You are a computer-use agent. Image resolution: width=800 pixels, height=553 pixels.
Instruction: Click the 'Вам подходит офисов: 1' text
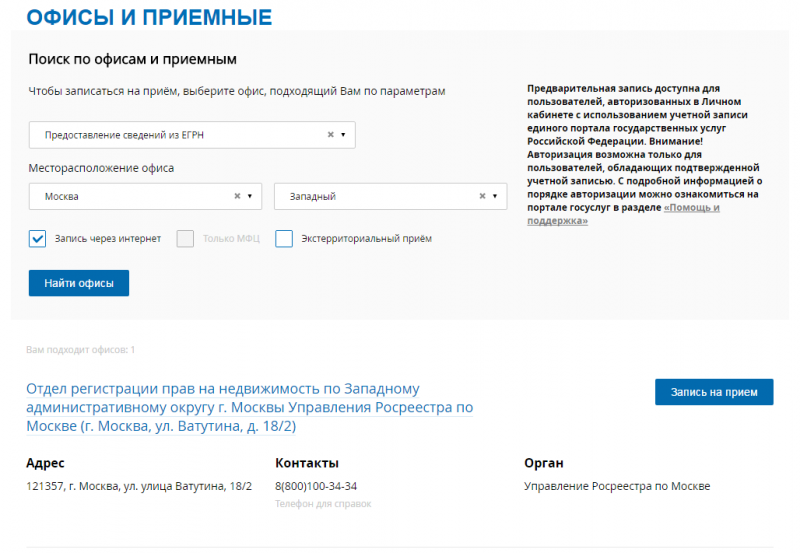[81, 350]
